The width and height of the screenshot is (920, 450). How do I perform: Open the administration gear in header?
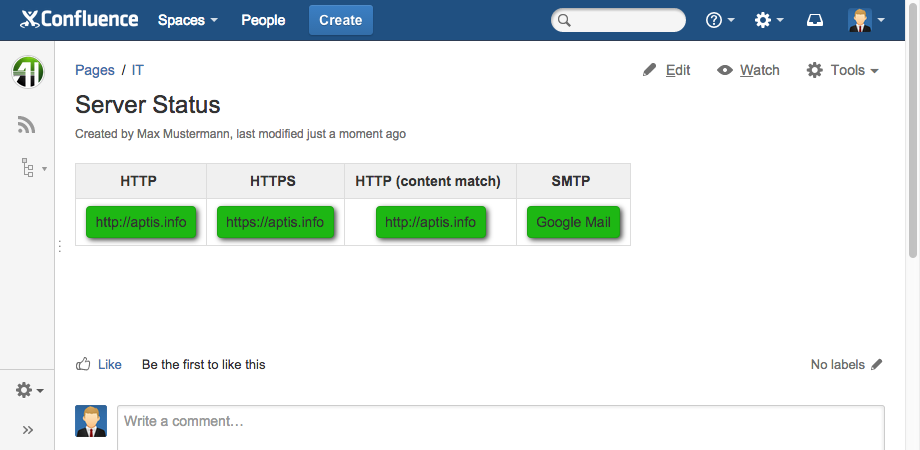pos(768,20)
